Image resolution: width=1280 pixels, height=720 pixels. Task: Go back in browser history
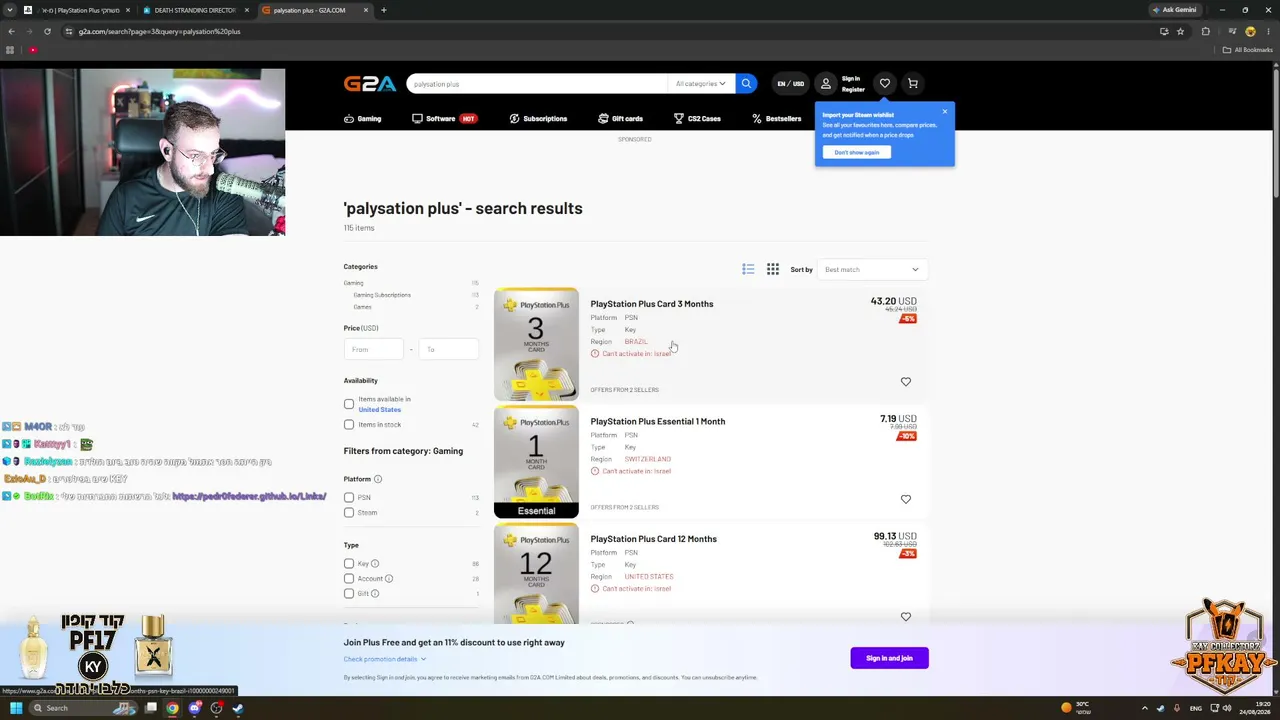[11, 31]
